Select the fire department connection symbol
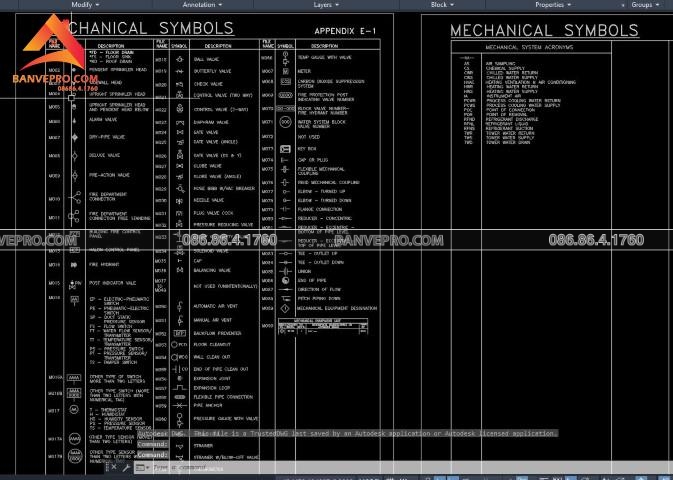Image resolution: width=673 pixels, height=480 pixels. (75, 197)
